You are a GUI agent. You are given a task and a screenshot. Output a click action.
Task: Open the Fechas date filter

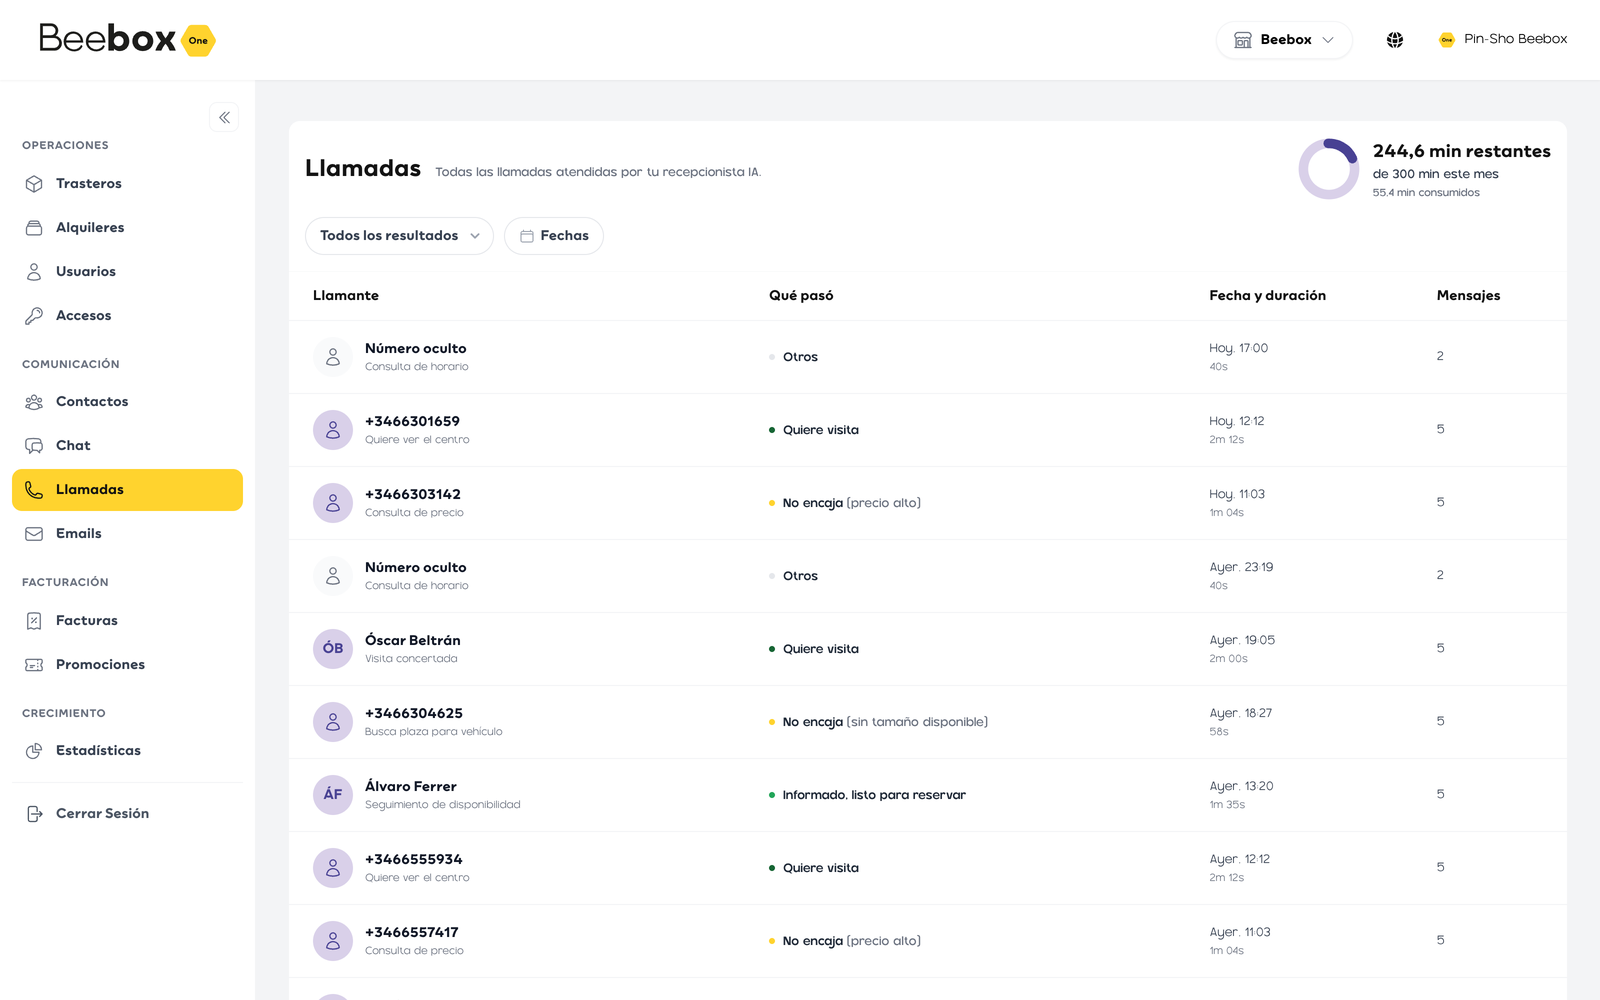pos(554,236)
